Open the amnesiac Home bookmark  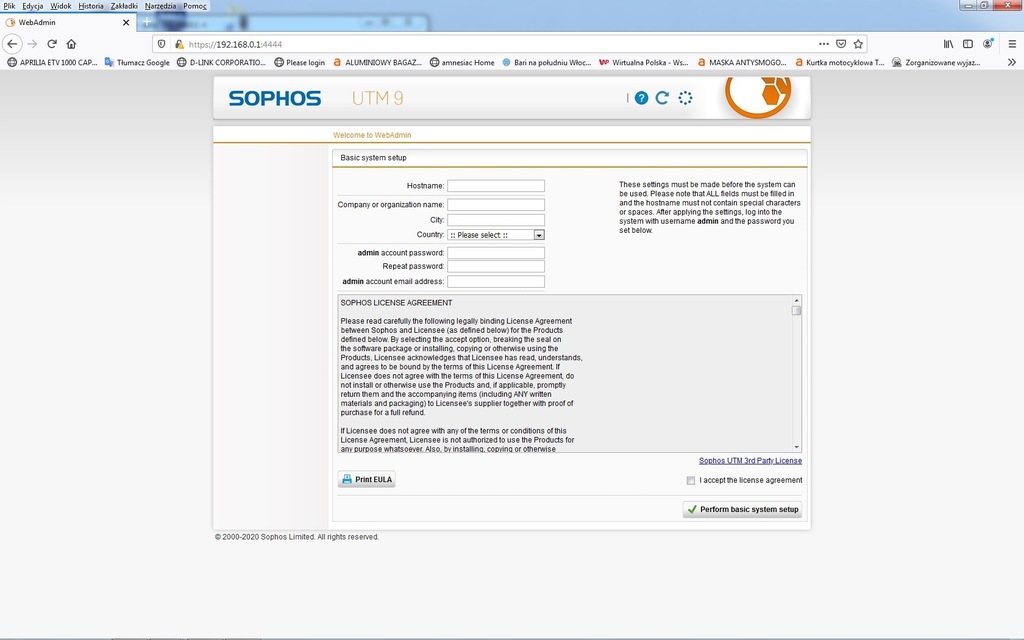[462, 63]
